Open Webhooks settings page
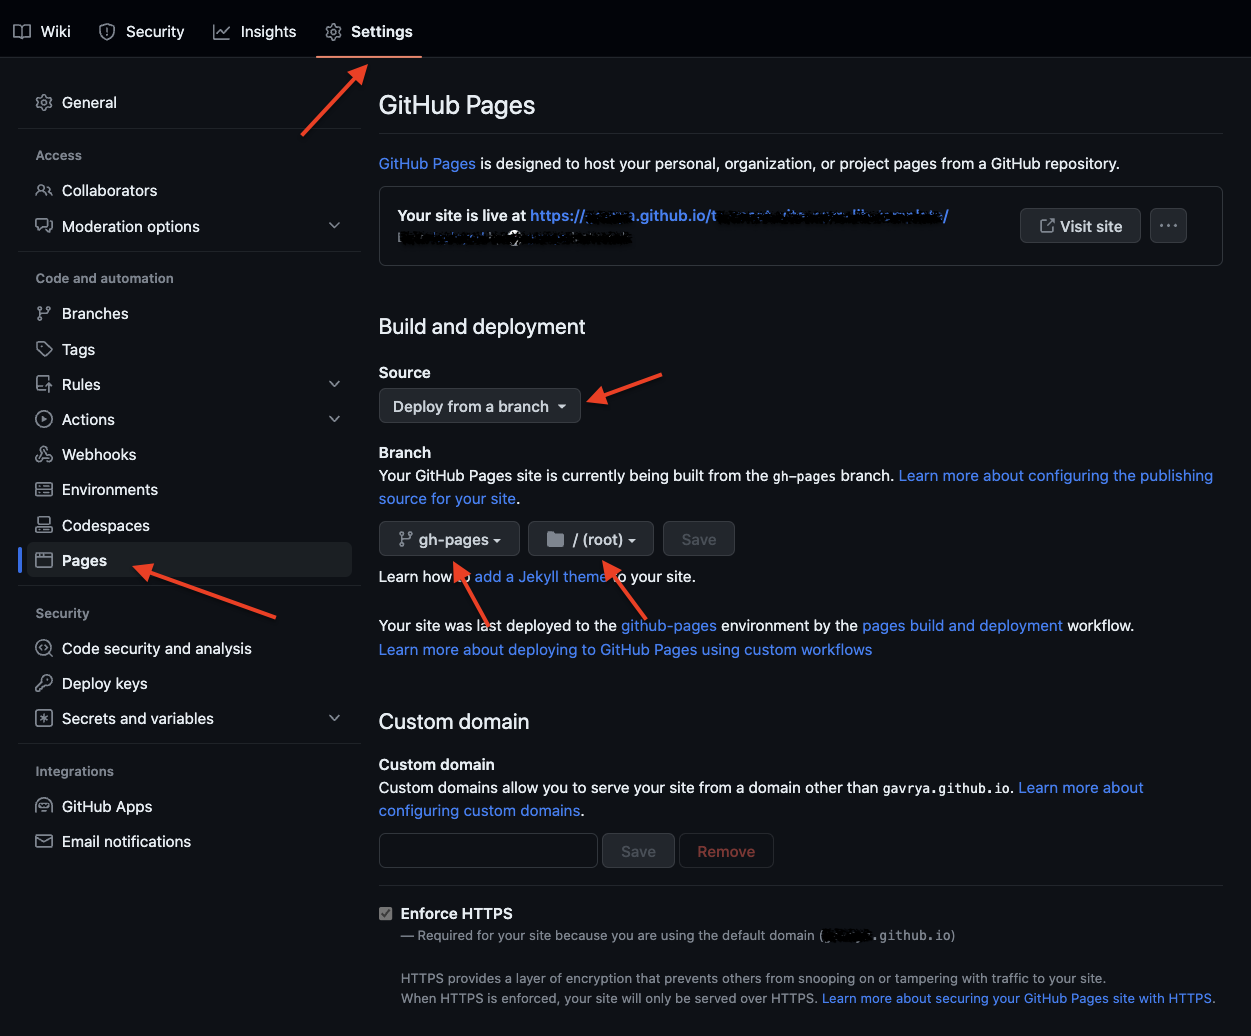Viewport: 1251px width, 1036px height. [190, 454]
